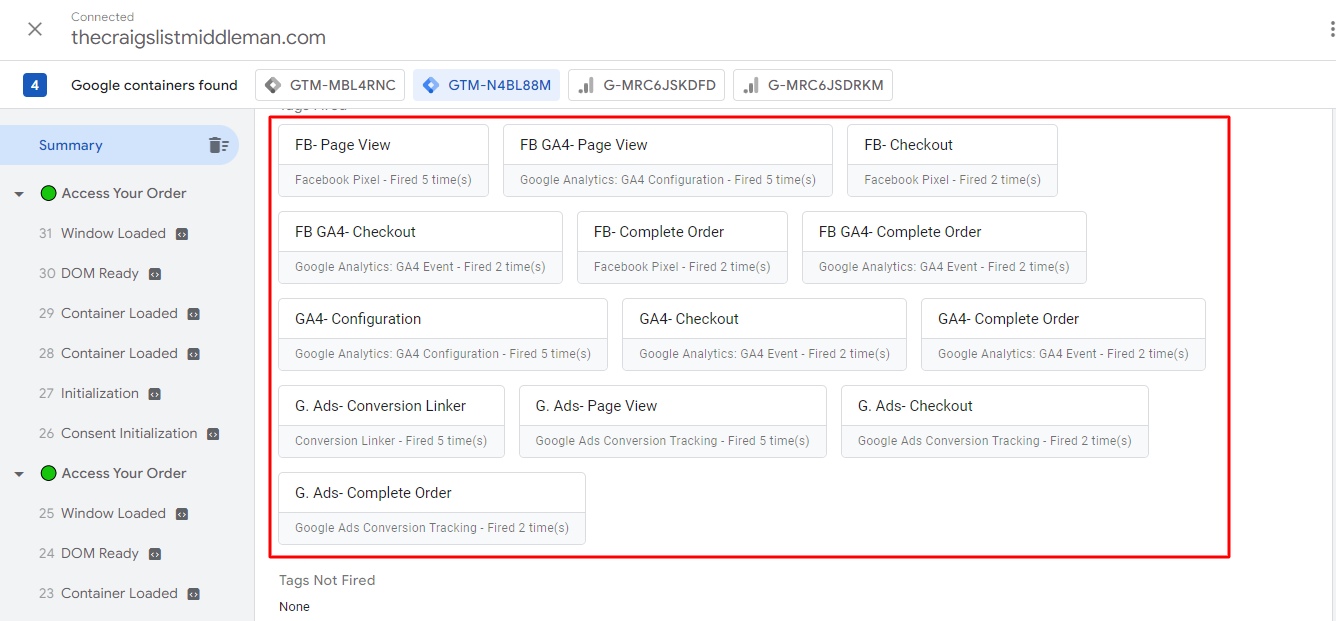The height and width of the screenshot is (621, 1336).
Task: Click the code icon beside 24 DOM Ready
Action: 155,554
